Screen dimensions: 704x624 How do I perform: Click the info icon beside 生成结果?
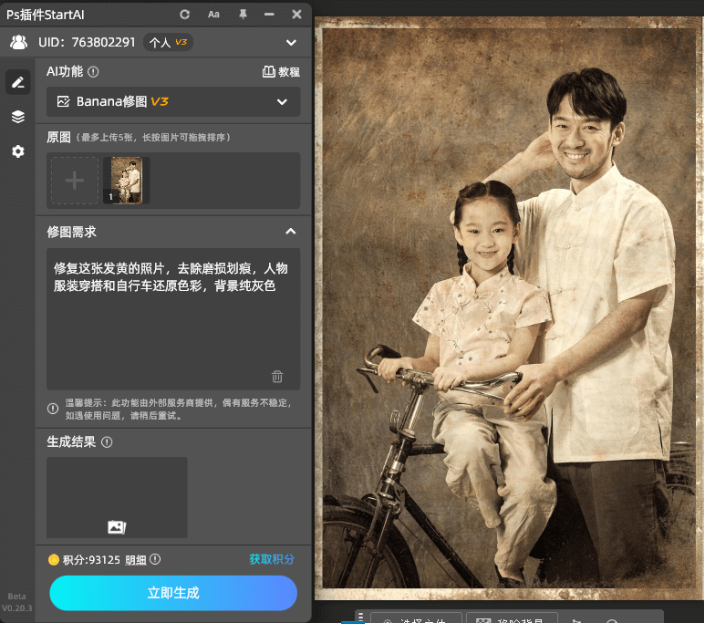coord(107,442)
